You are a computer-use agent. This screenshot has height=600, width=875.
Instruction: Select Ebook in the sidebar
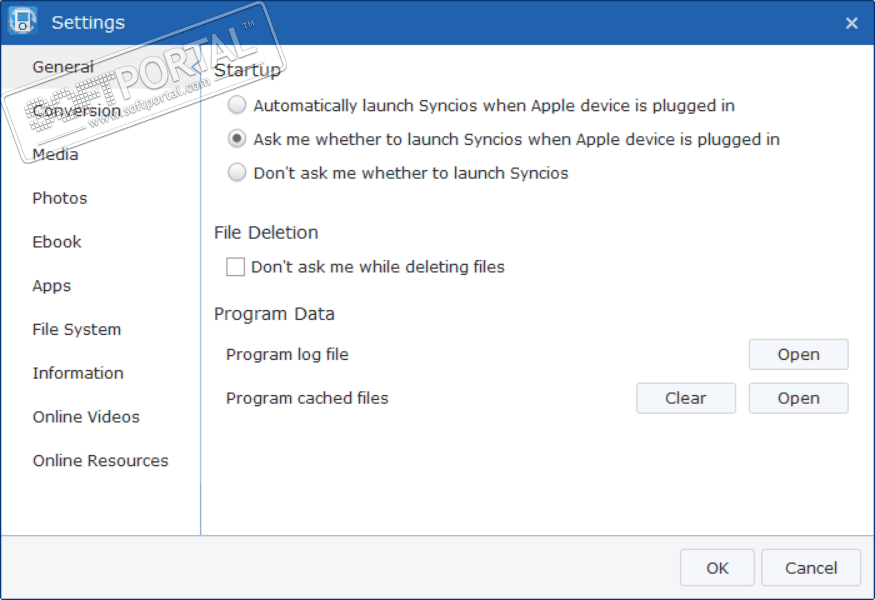[x=57, y=242]
